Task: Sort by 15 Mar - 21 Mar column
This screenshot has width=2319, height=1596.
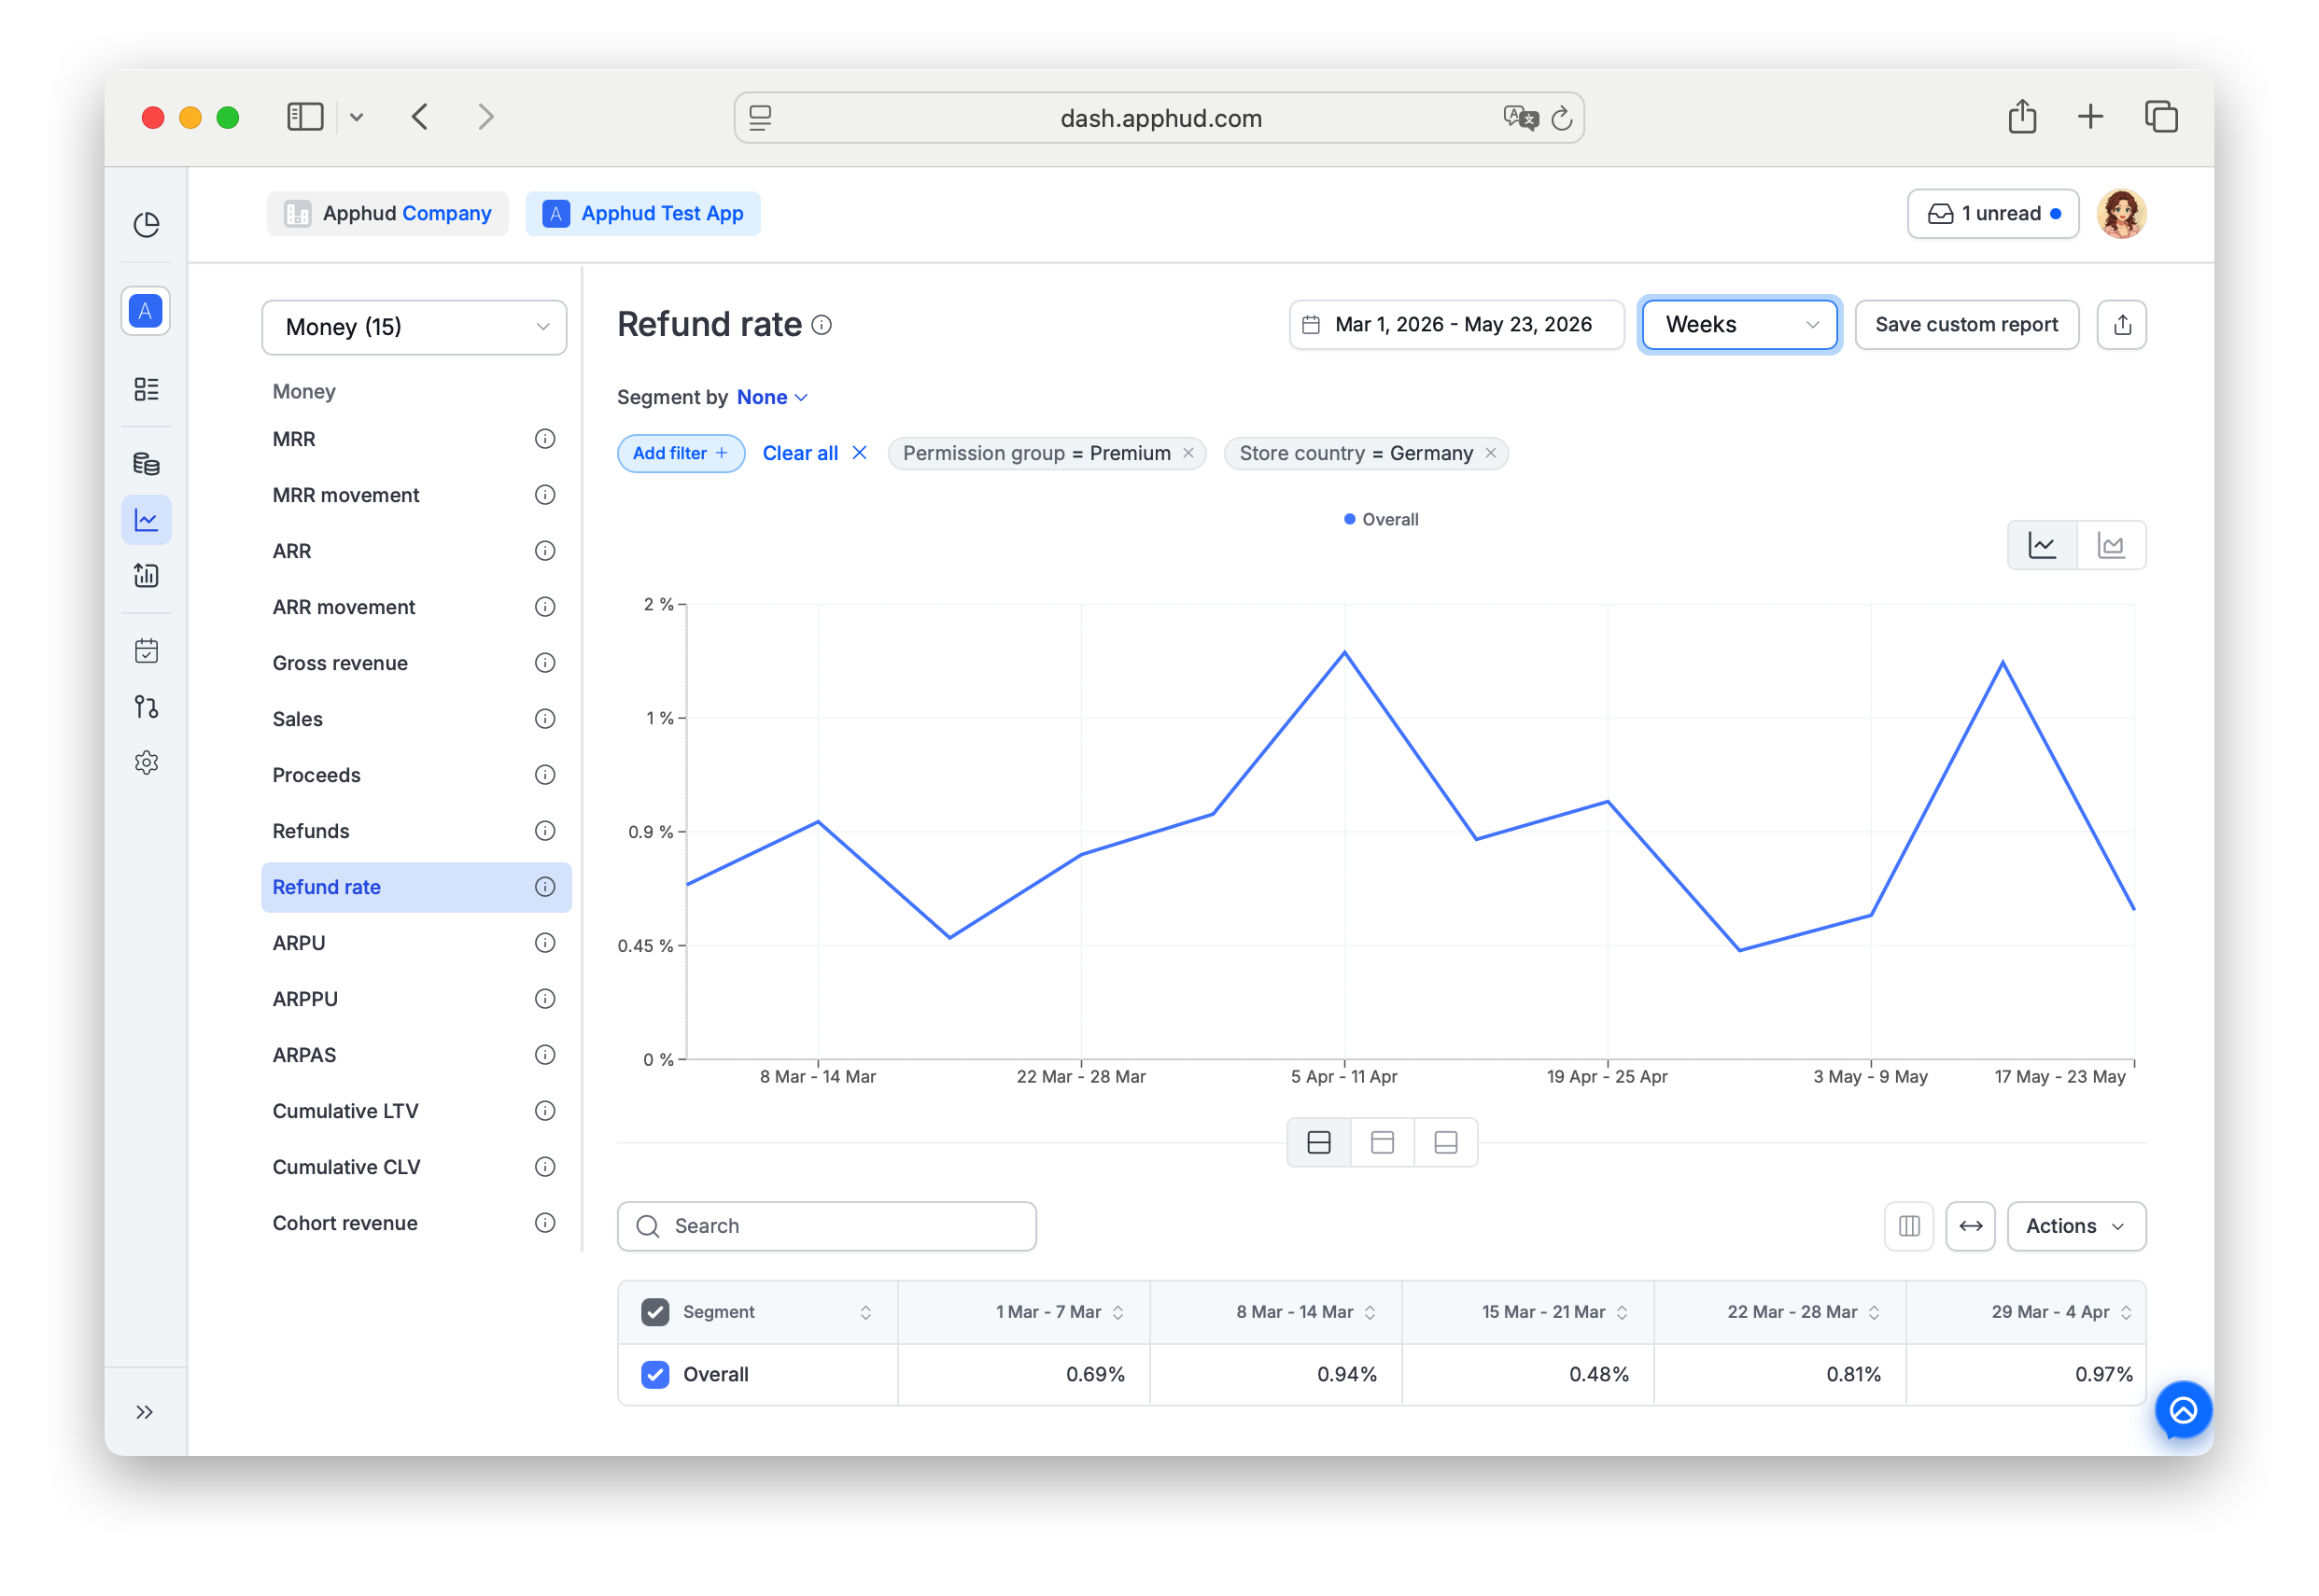Action: 1622,1313
